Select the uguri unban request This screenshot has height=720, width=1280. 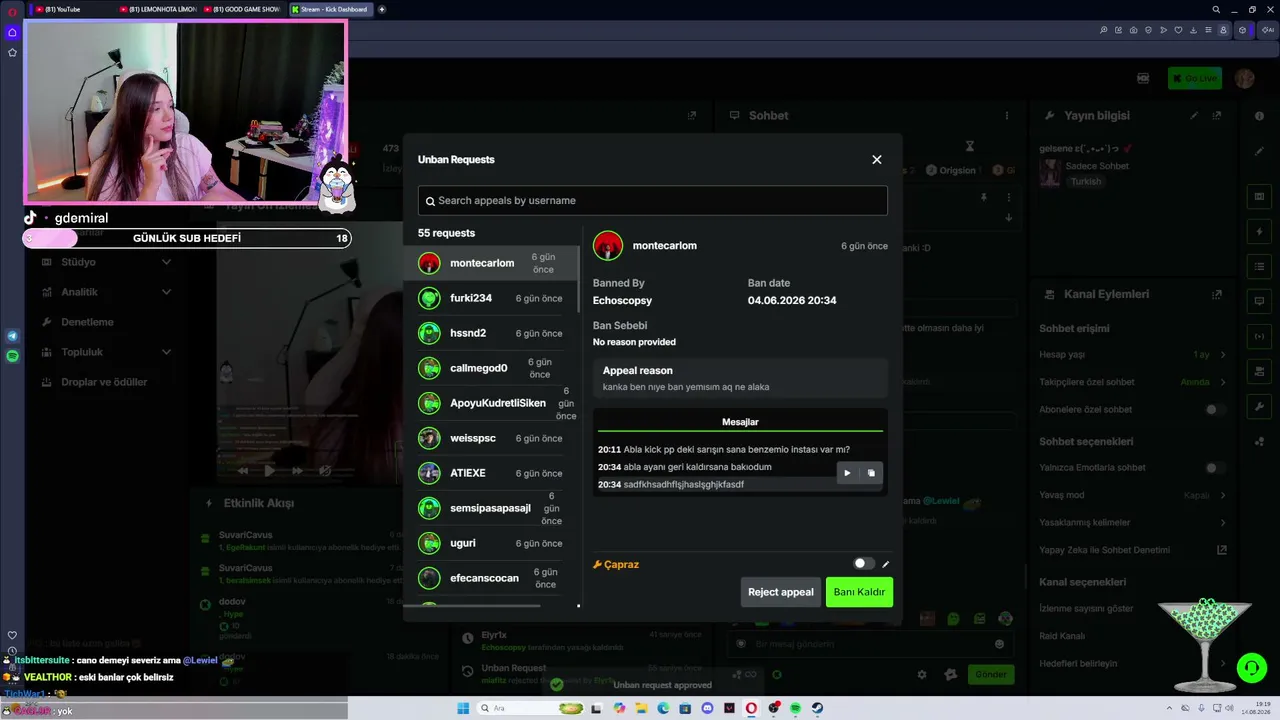(490, 543)
